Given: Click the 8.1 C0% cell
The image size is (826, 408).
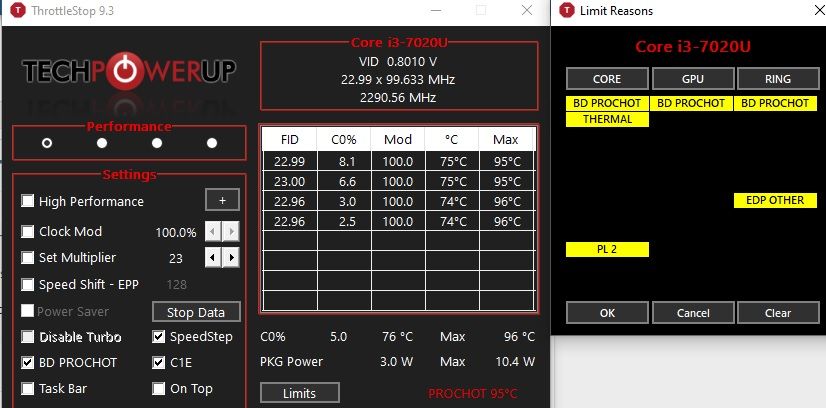Looking at the screenshot, I should (x=344, y=162).
